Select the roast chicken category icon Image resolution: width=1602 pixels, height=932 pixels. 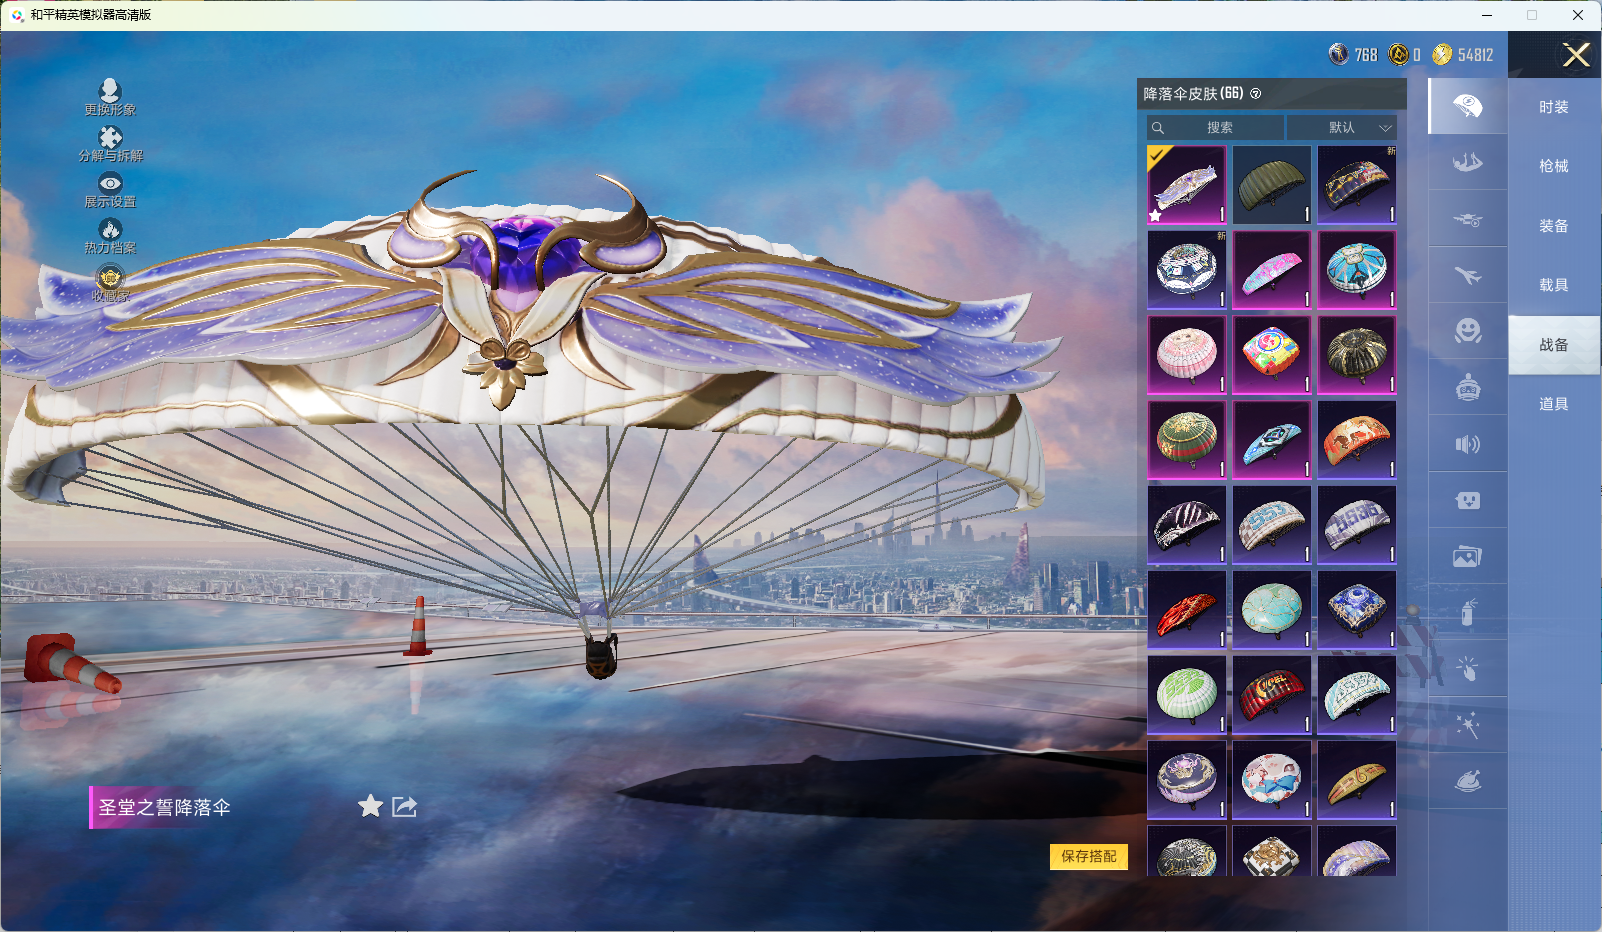tap(1468, 781)
